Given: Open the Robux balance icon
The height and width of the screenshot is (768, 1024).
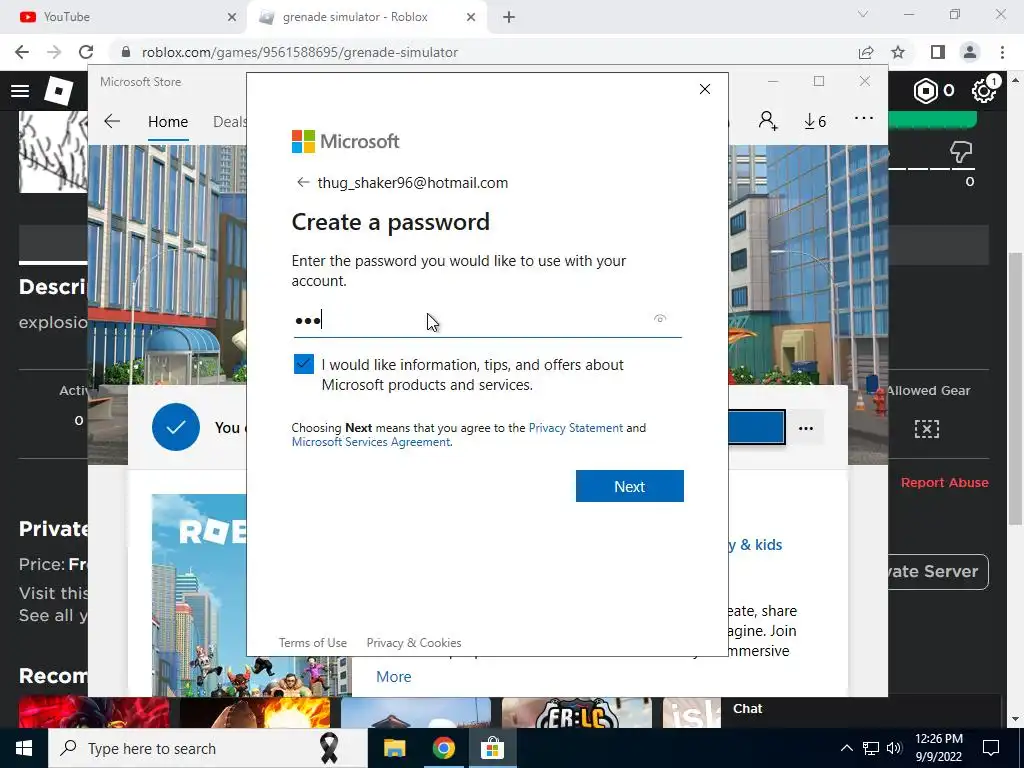Looking at the screenshot, I should (925, 91).
